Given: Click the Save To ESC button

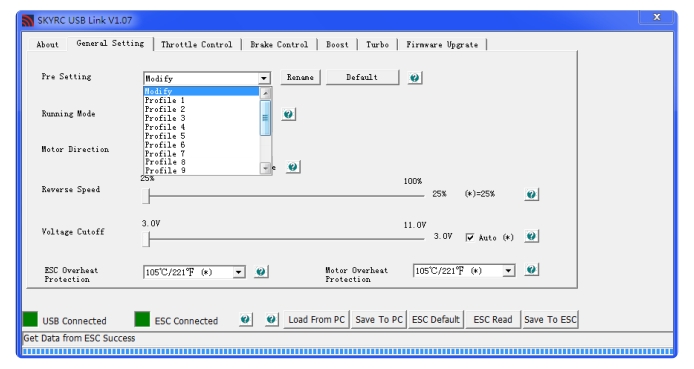Looking at the screenshot, I should (550, 319).
